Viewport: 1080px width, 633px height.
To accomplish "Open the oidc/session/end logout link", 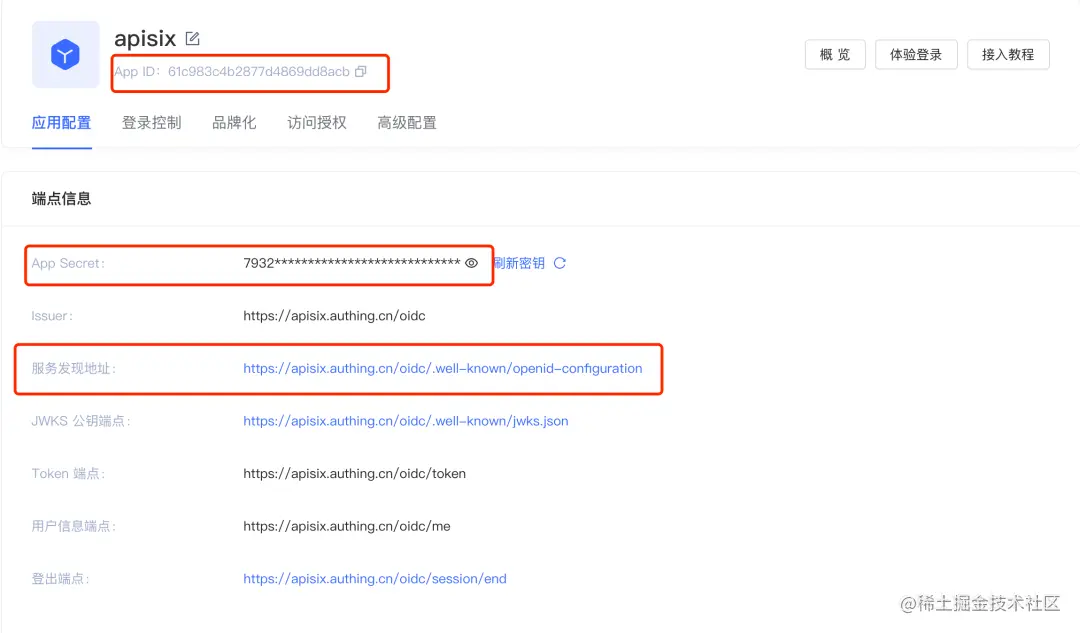I will pos(375,579).
